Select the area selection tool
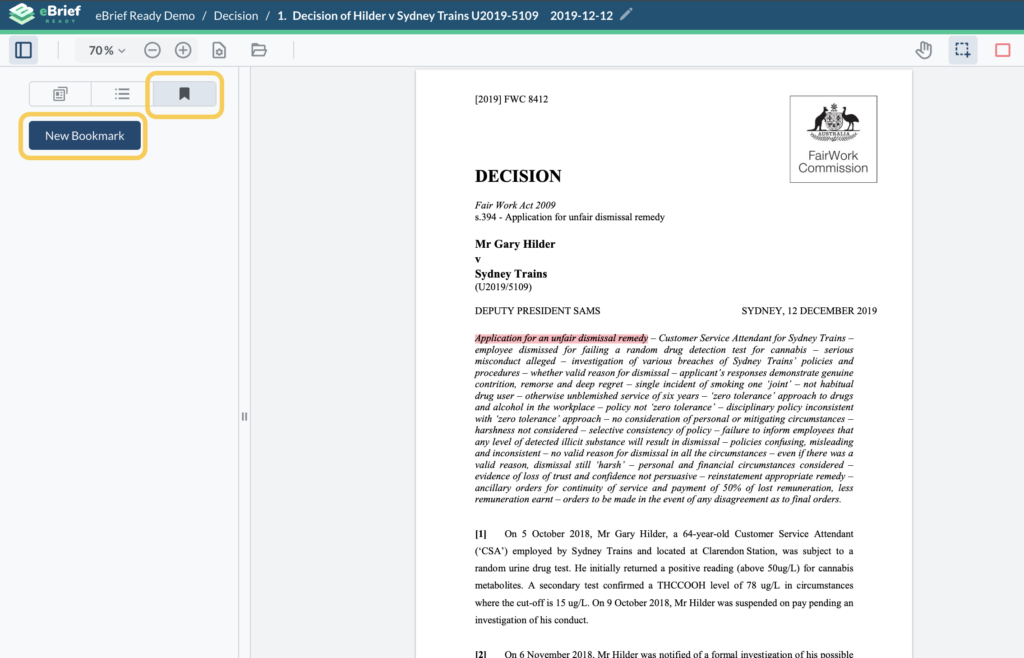 click(x=963, y=50)
